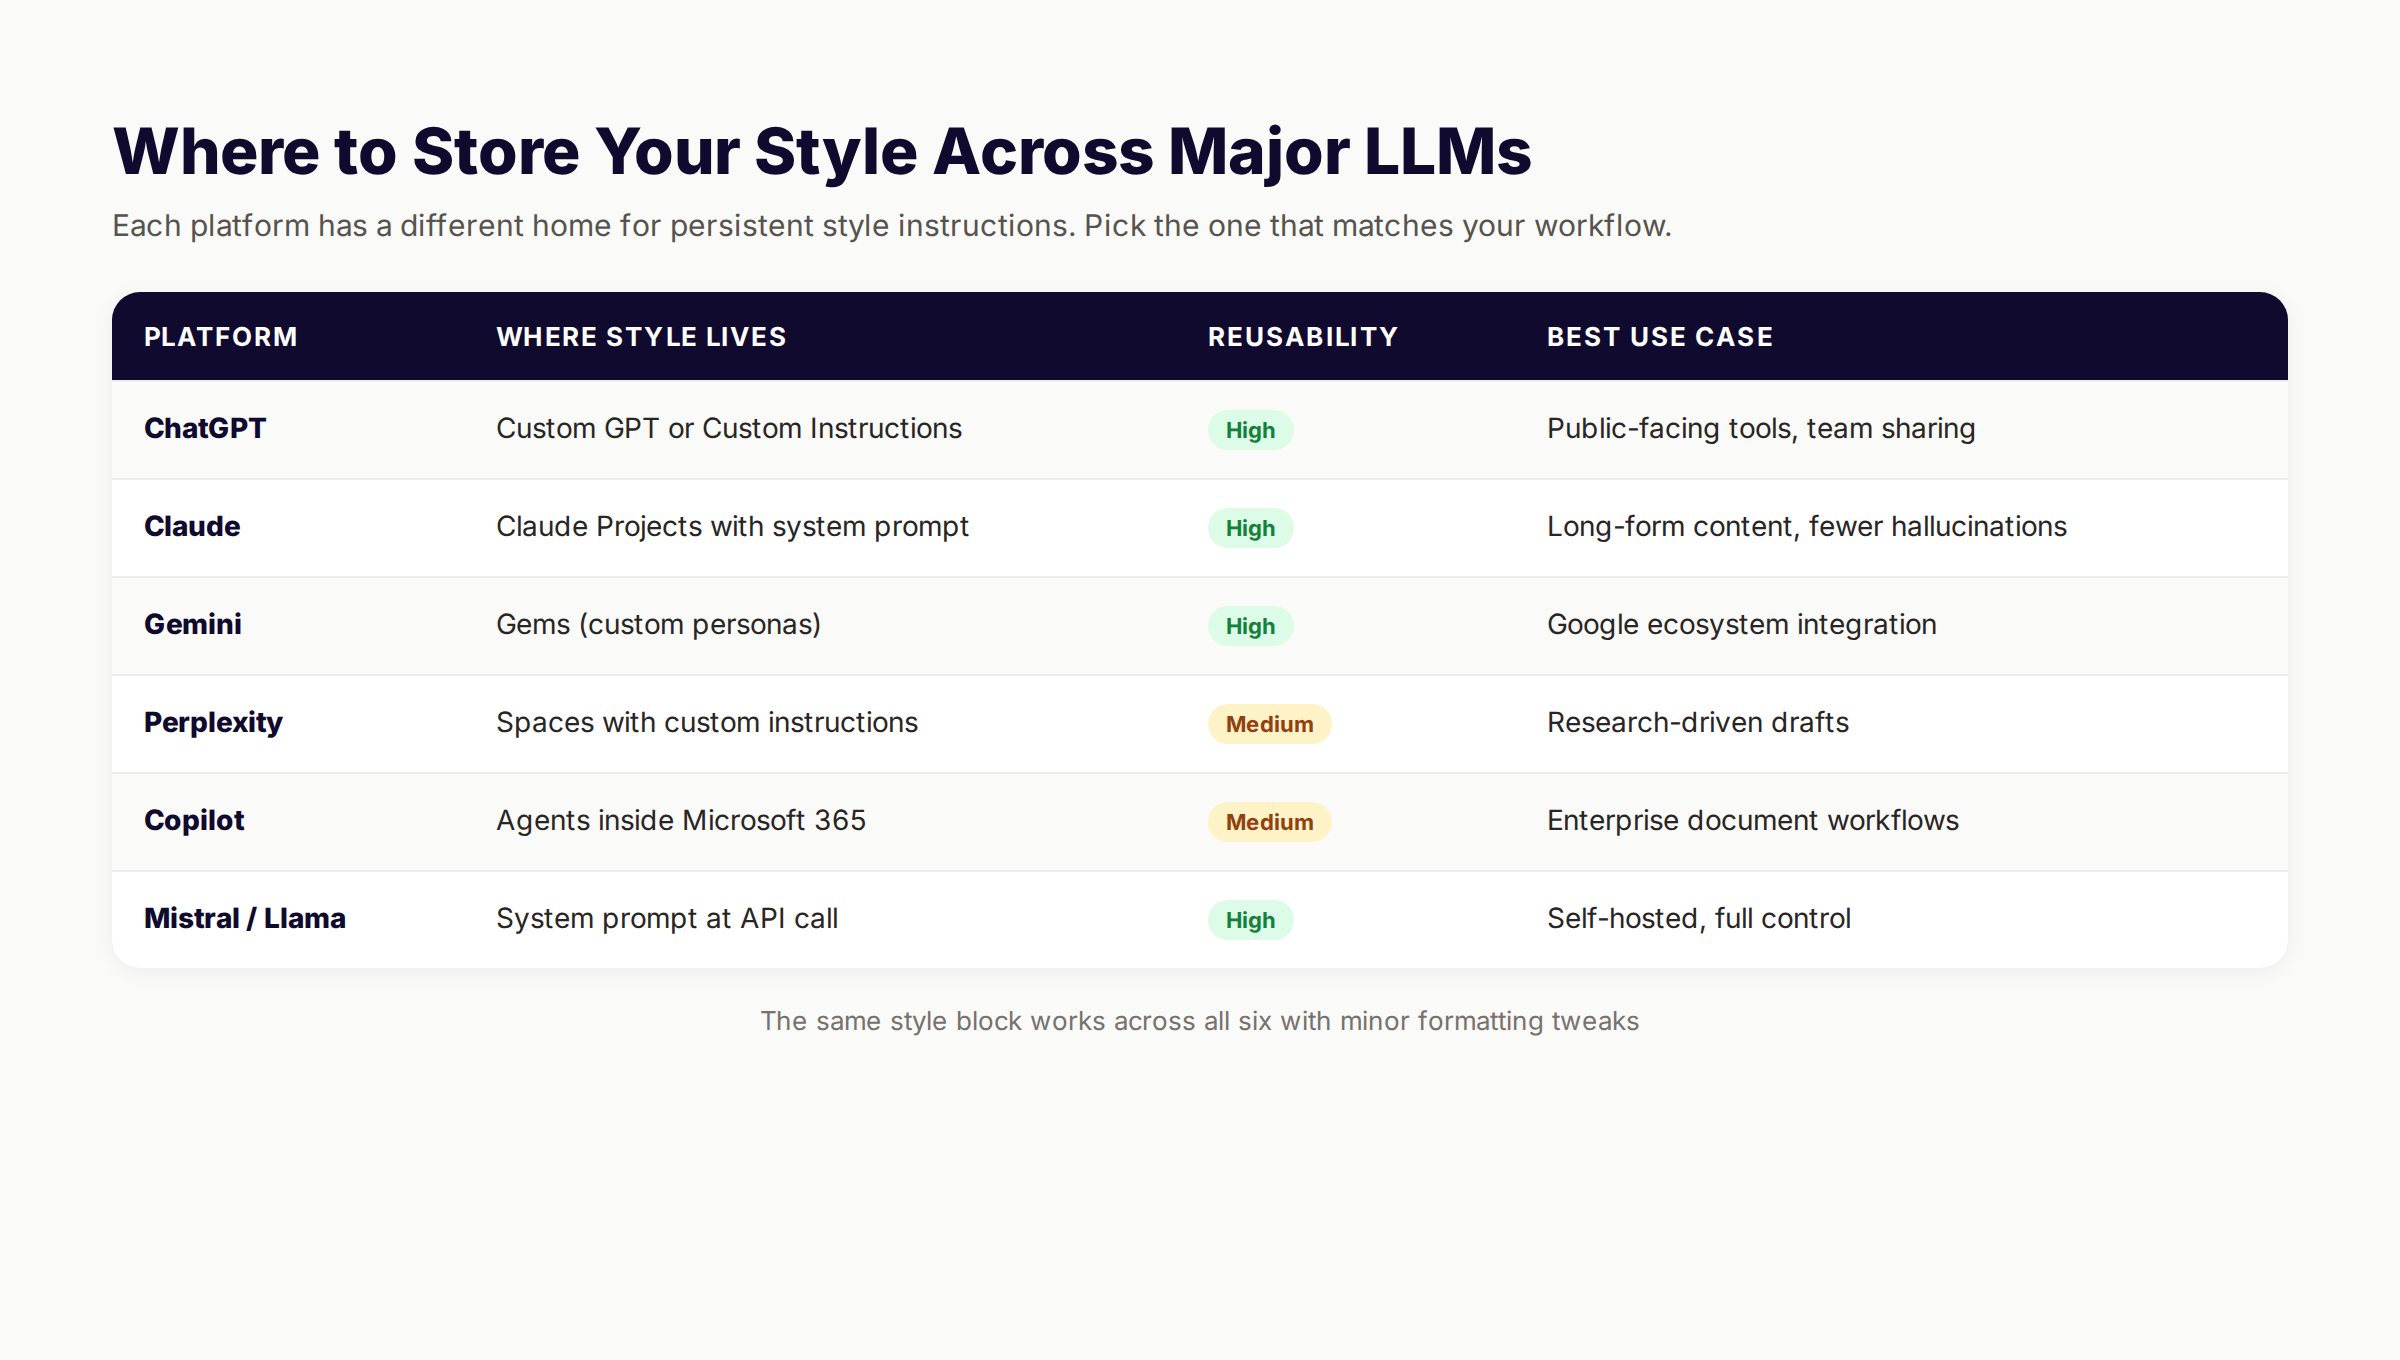Click the subtitle starting 'Each platform has a different home'
The height and width of the screenshot is (1360, 2400).
pos(892,226)
